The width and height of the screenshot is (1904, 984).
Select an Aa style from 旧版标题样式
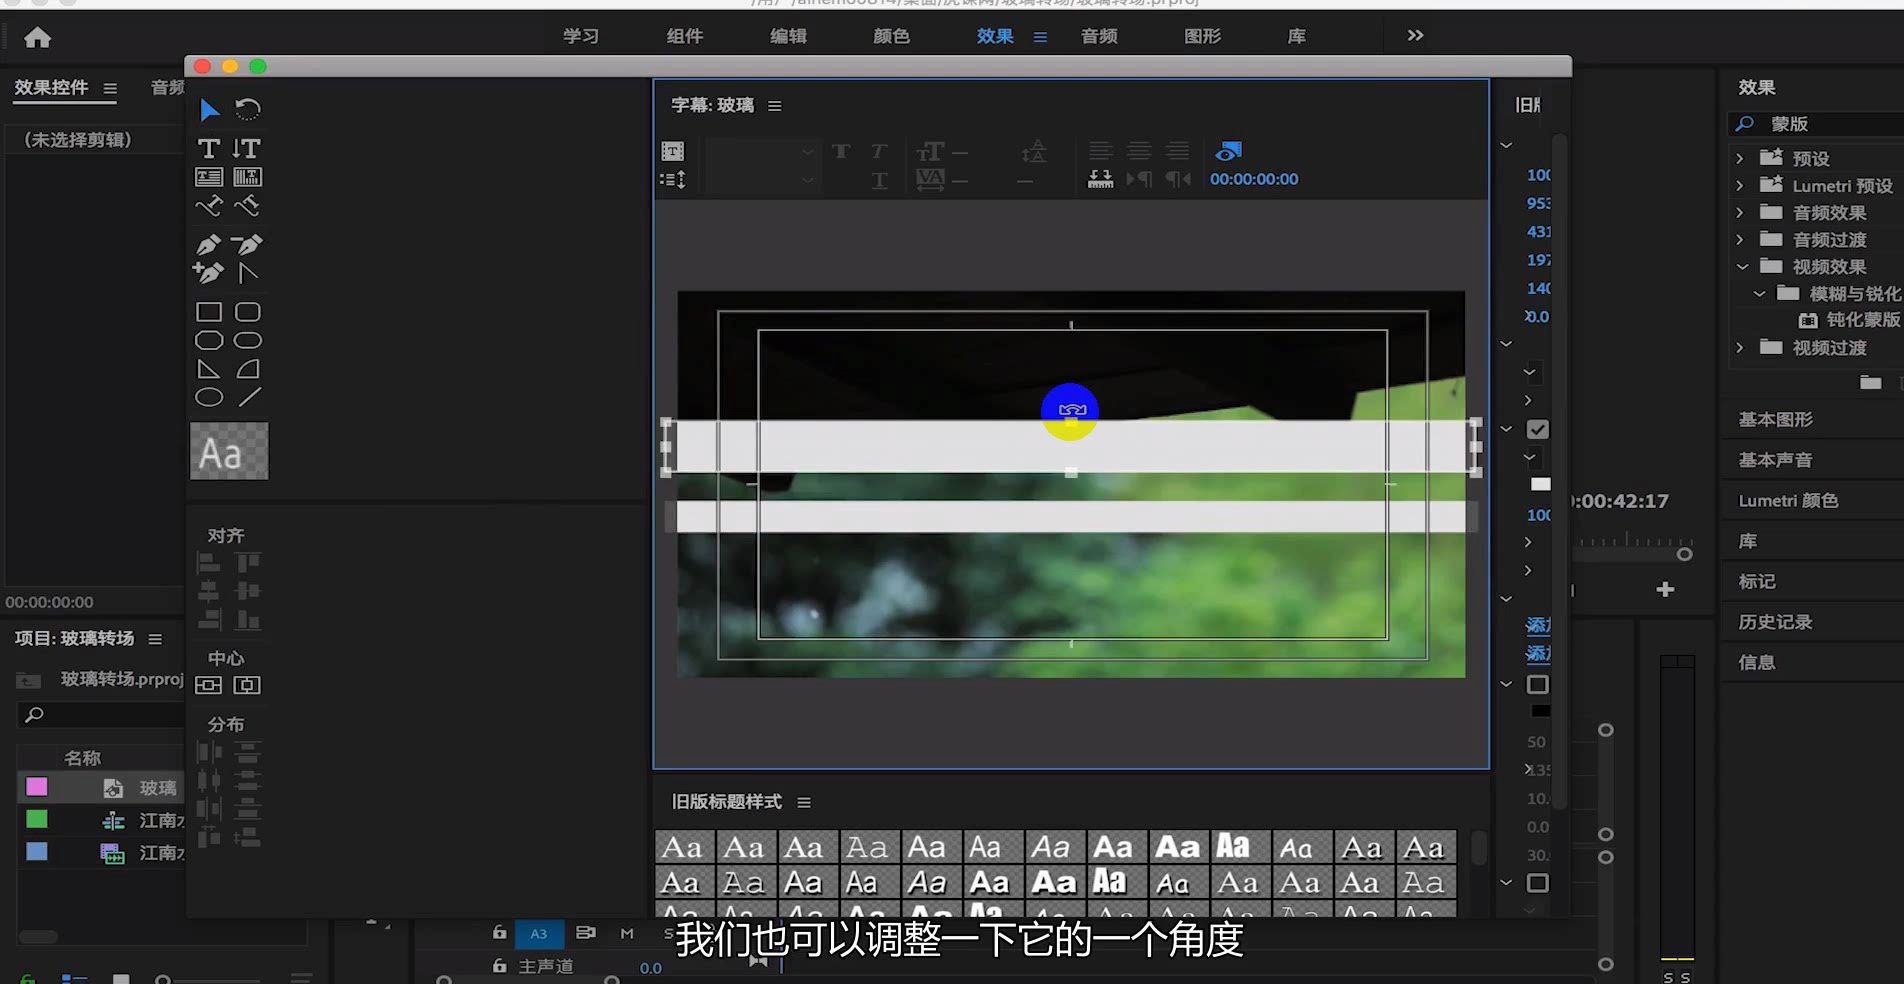[684, 847]
